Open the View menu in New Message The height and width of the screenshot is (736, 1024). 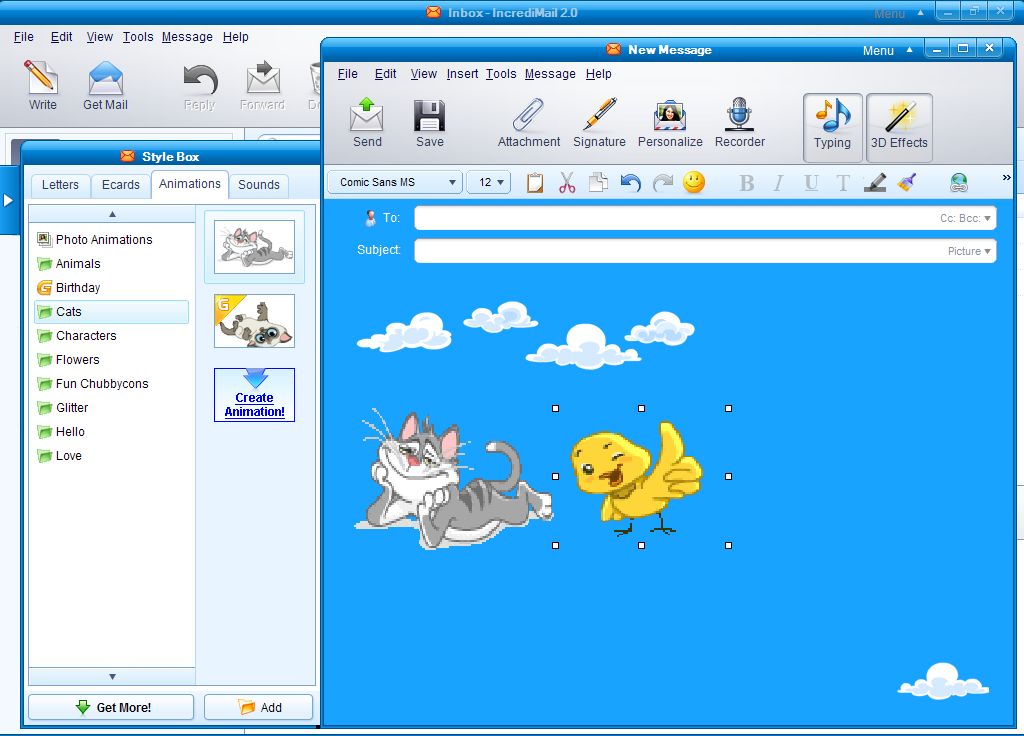click(423, 74)
